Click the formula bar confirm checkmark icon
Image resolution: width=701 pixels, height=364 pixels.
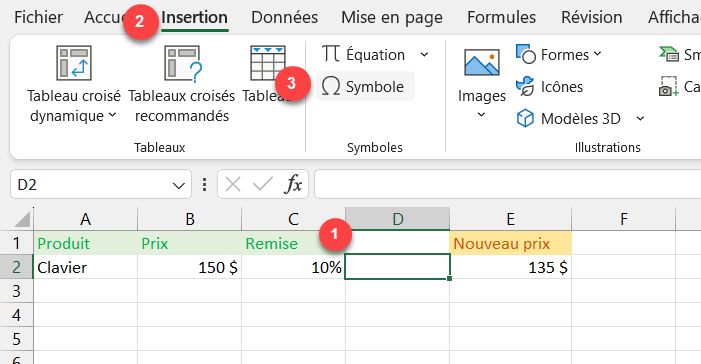click(262, 184)
